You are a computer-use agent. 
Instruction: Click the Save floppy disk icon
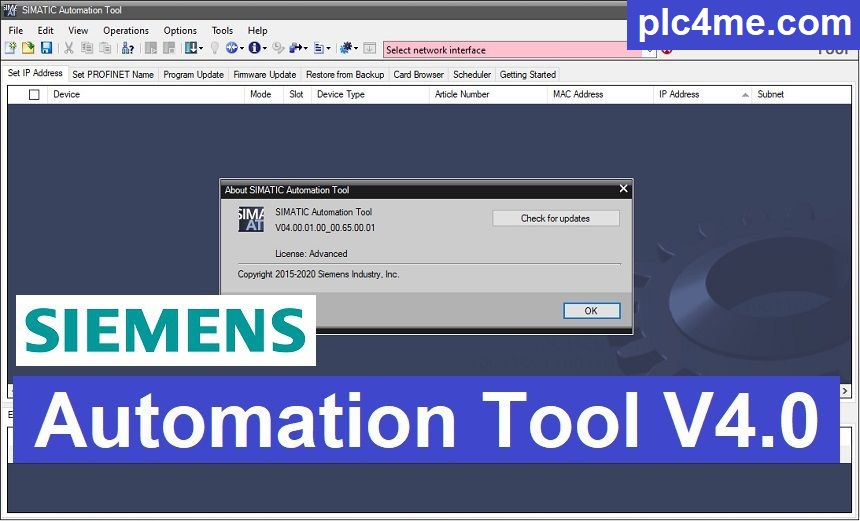(46, 48)
